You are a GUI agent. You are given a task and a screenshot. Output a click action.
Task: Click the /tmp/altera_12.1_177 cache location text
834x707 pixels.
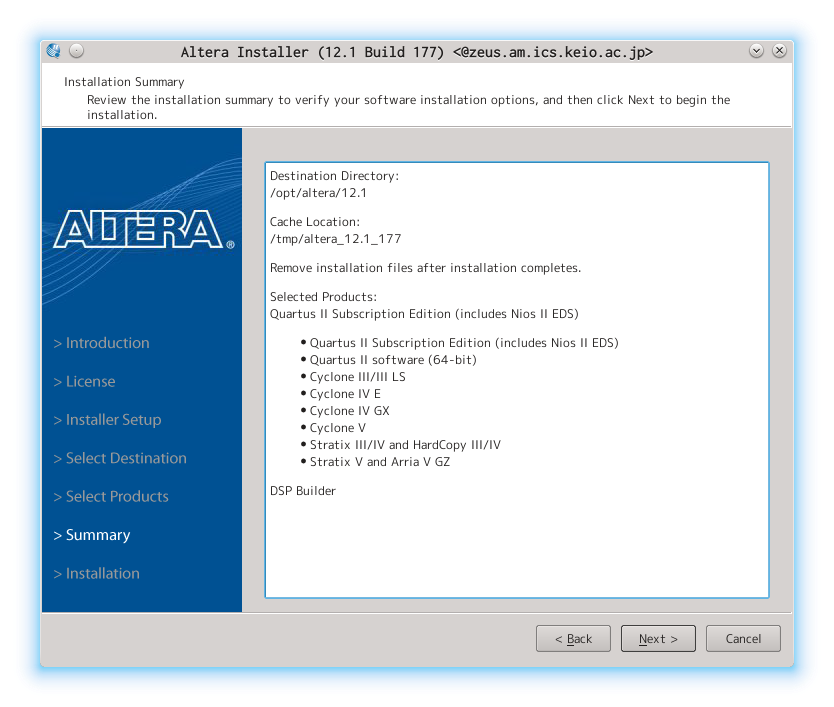[x=335, y=239]
